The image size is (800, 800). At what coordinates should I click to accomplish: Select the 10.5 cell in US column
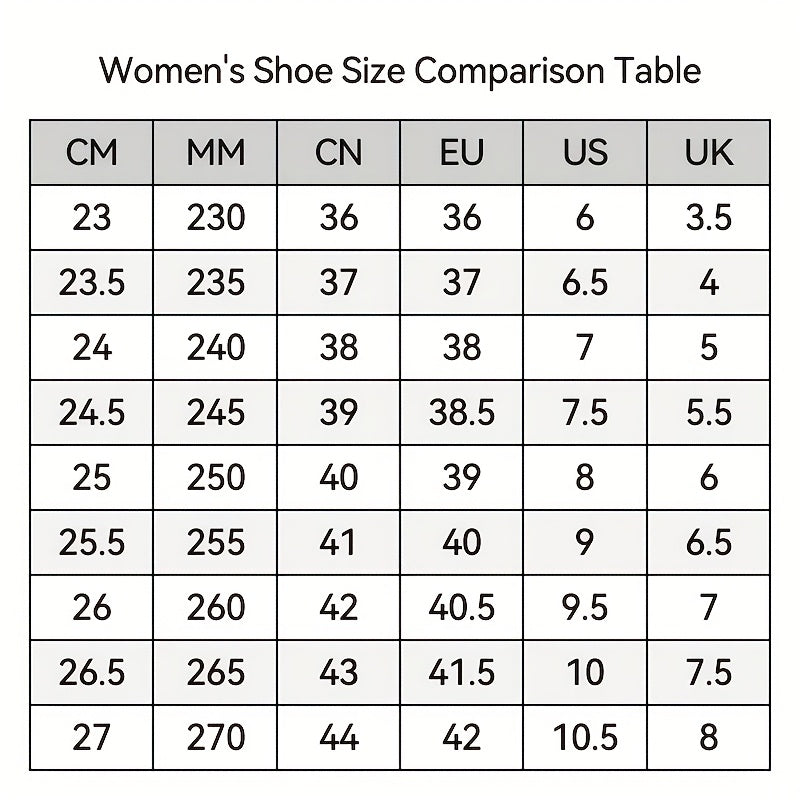(585, 738)
